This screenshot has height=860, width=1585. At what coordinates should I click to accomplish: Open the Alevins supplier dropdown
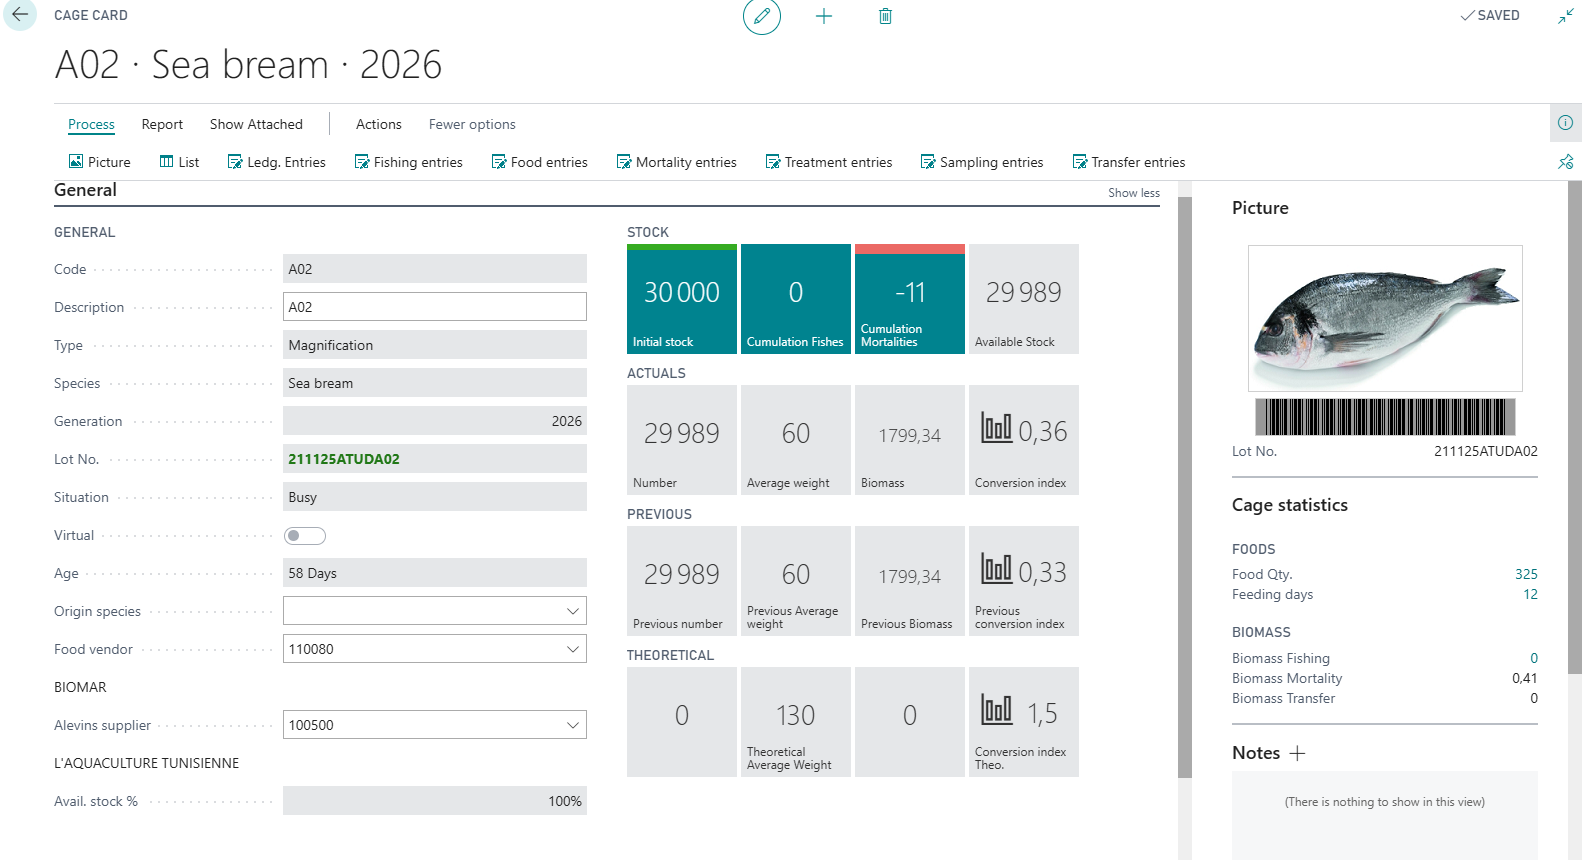pyautogui.click(x=572, y=725)
